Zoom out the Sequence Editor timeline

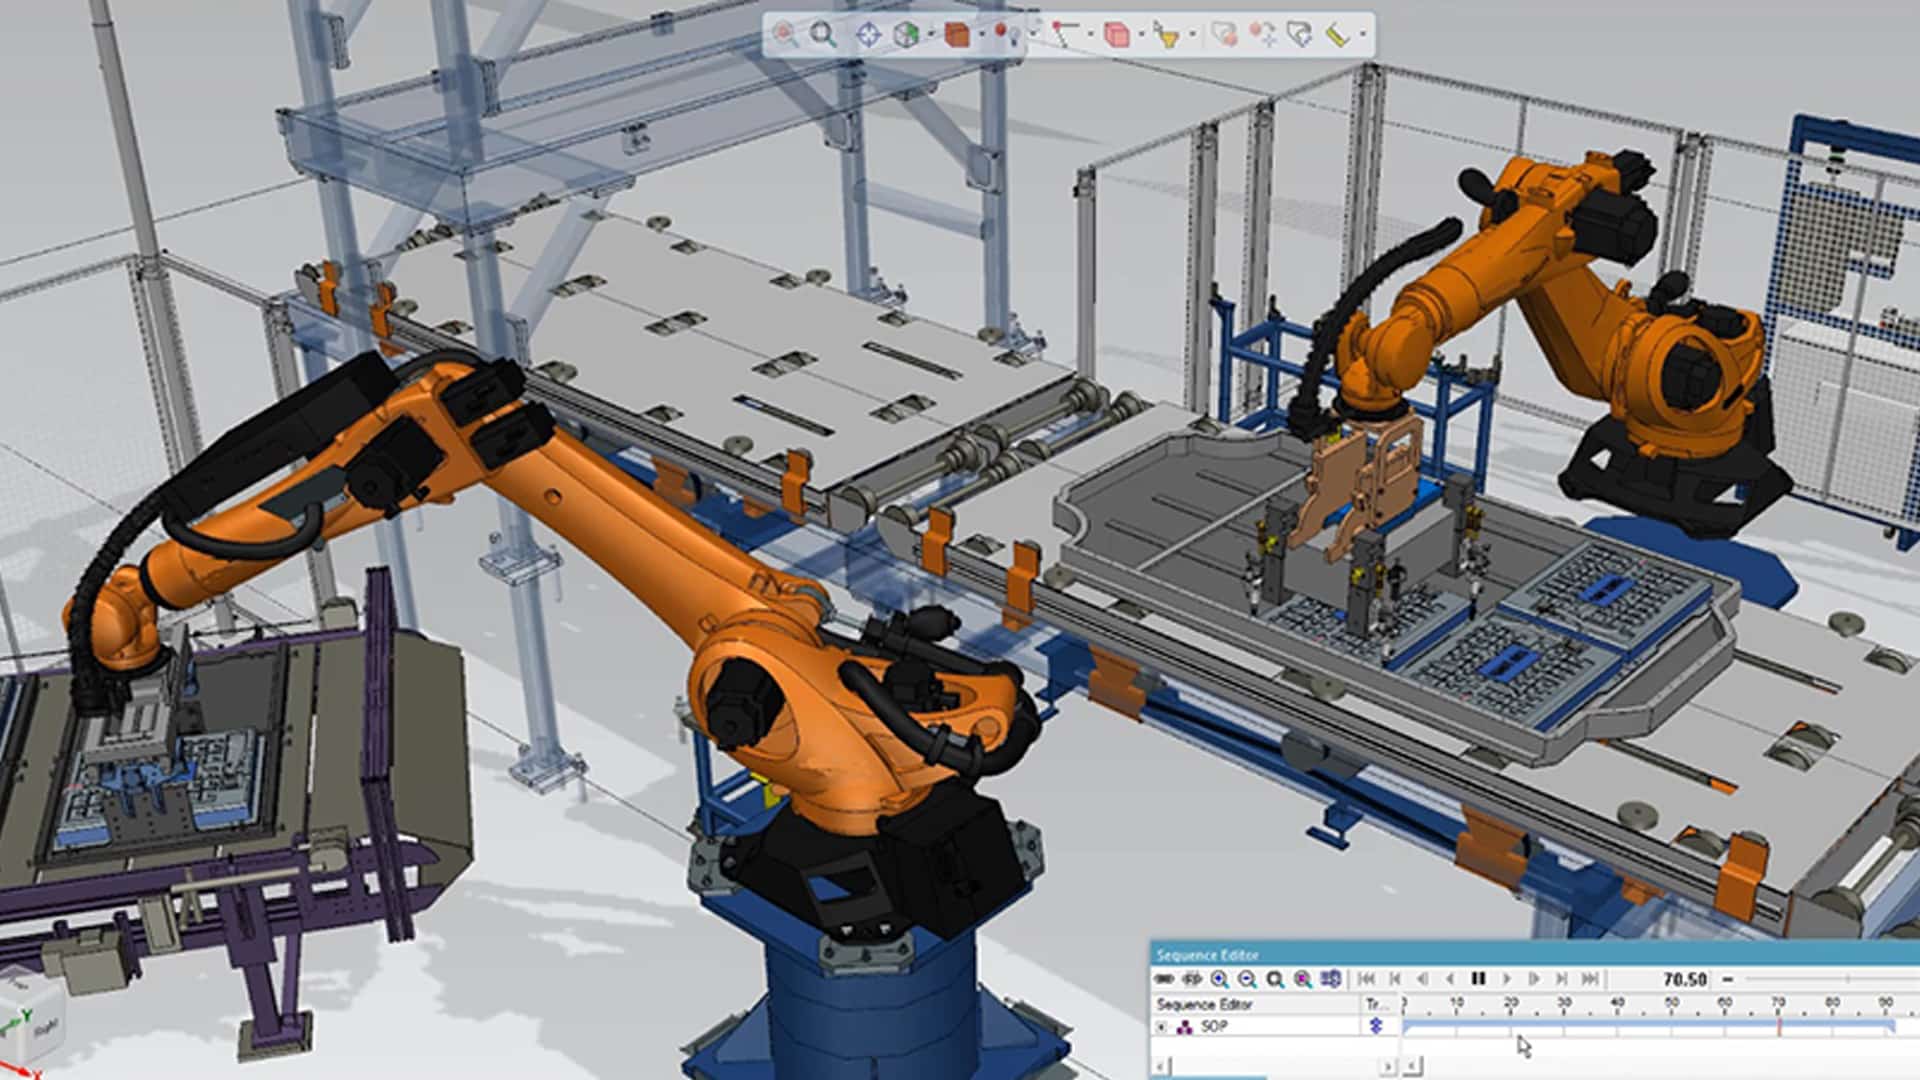pyautogui.click(x=1247, y=979)
